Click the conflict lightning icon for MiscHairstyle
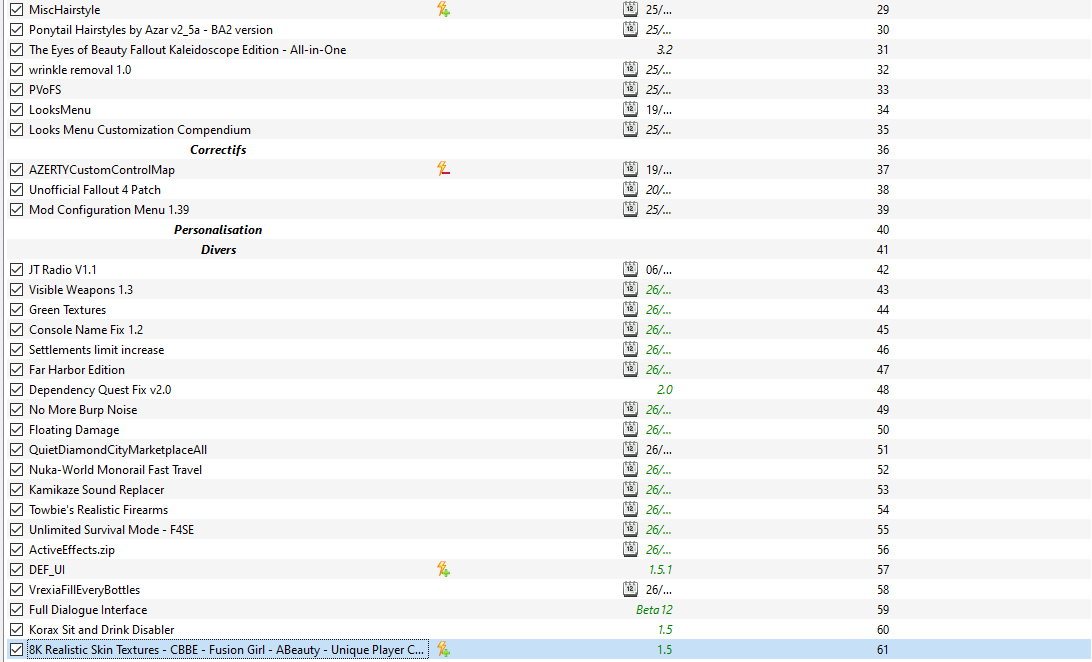1092x662 pixels. coord(443,10)
